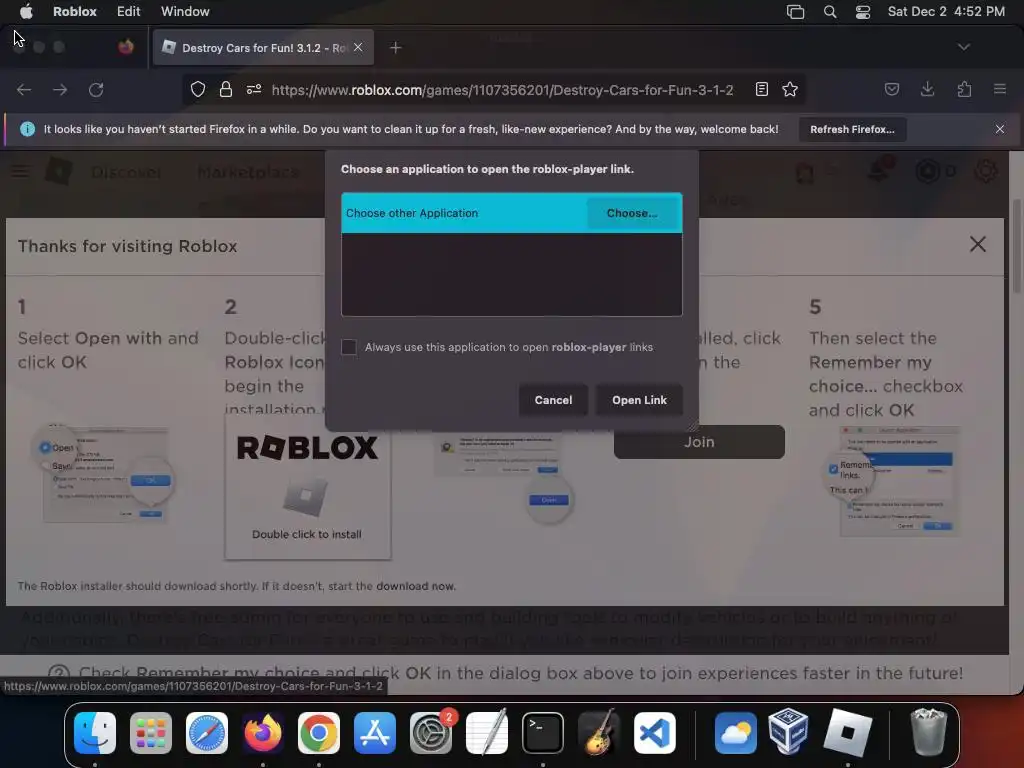This screenshot has height=768, width=1024.
Task: Toggle reader view icon
Action: coord(761,89)
